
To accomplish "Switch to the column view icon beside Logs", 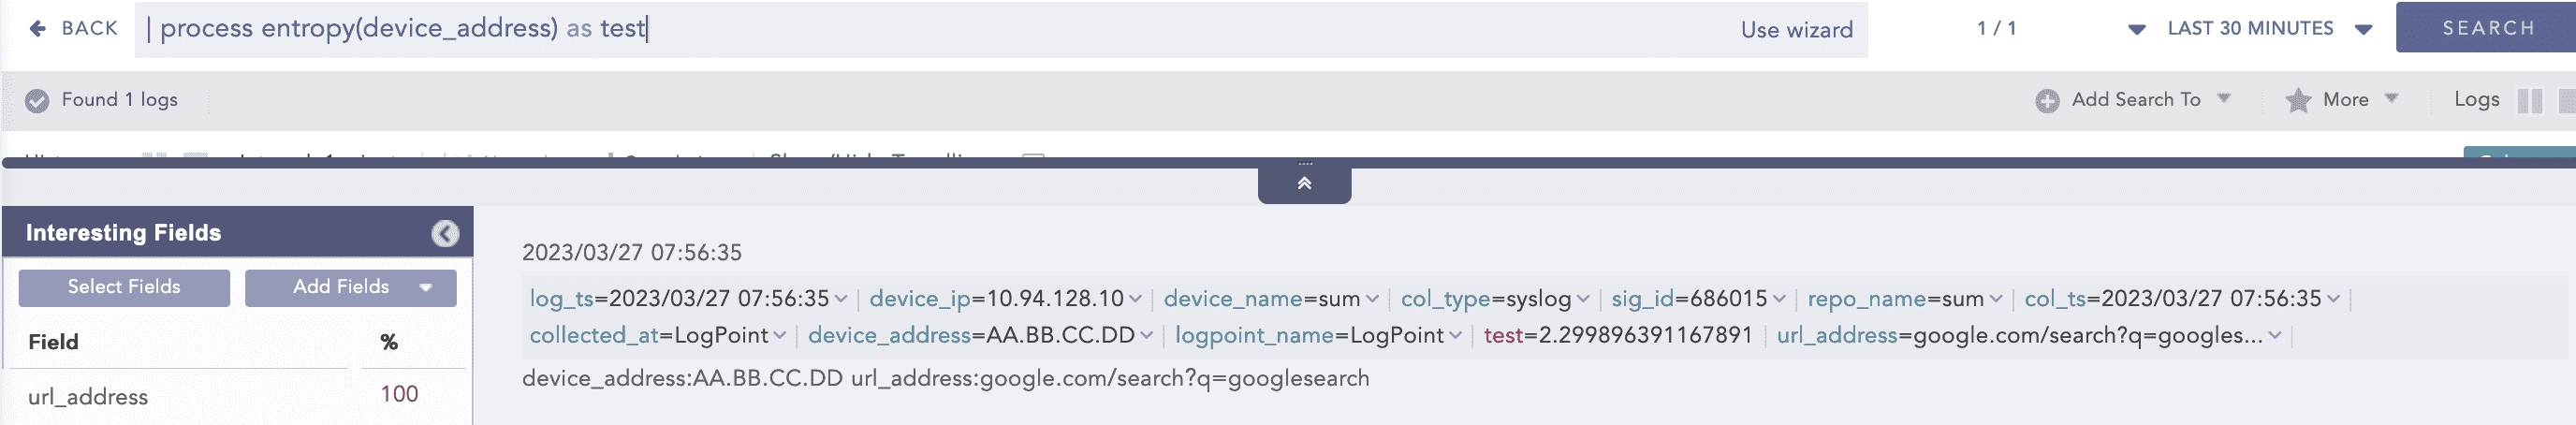I will point(2529,101).
